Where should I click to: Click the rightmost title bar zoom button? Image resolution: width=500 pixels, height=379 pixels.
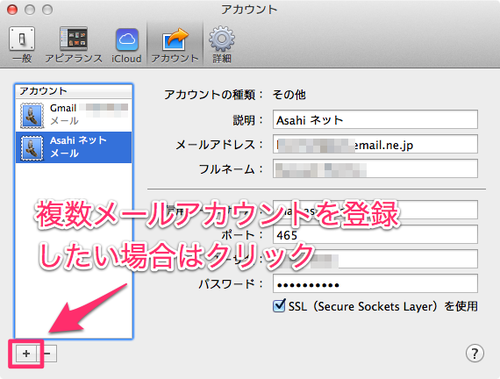point(47,10)
